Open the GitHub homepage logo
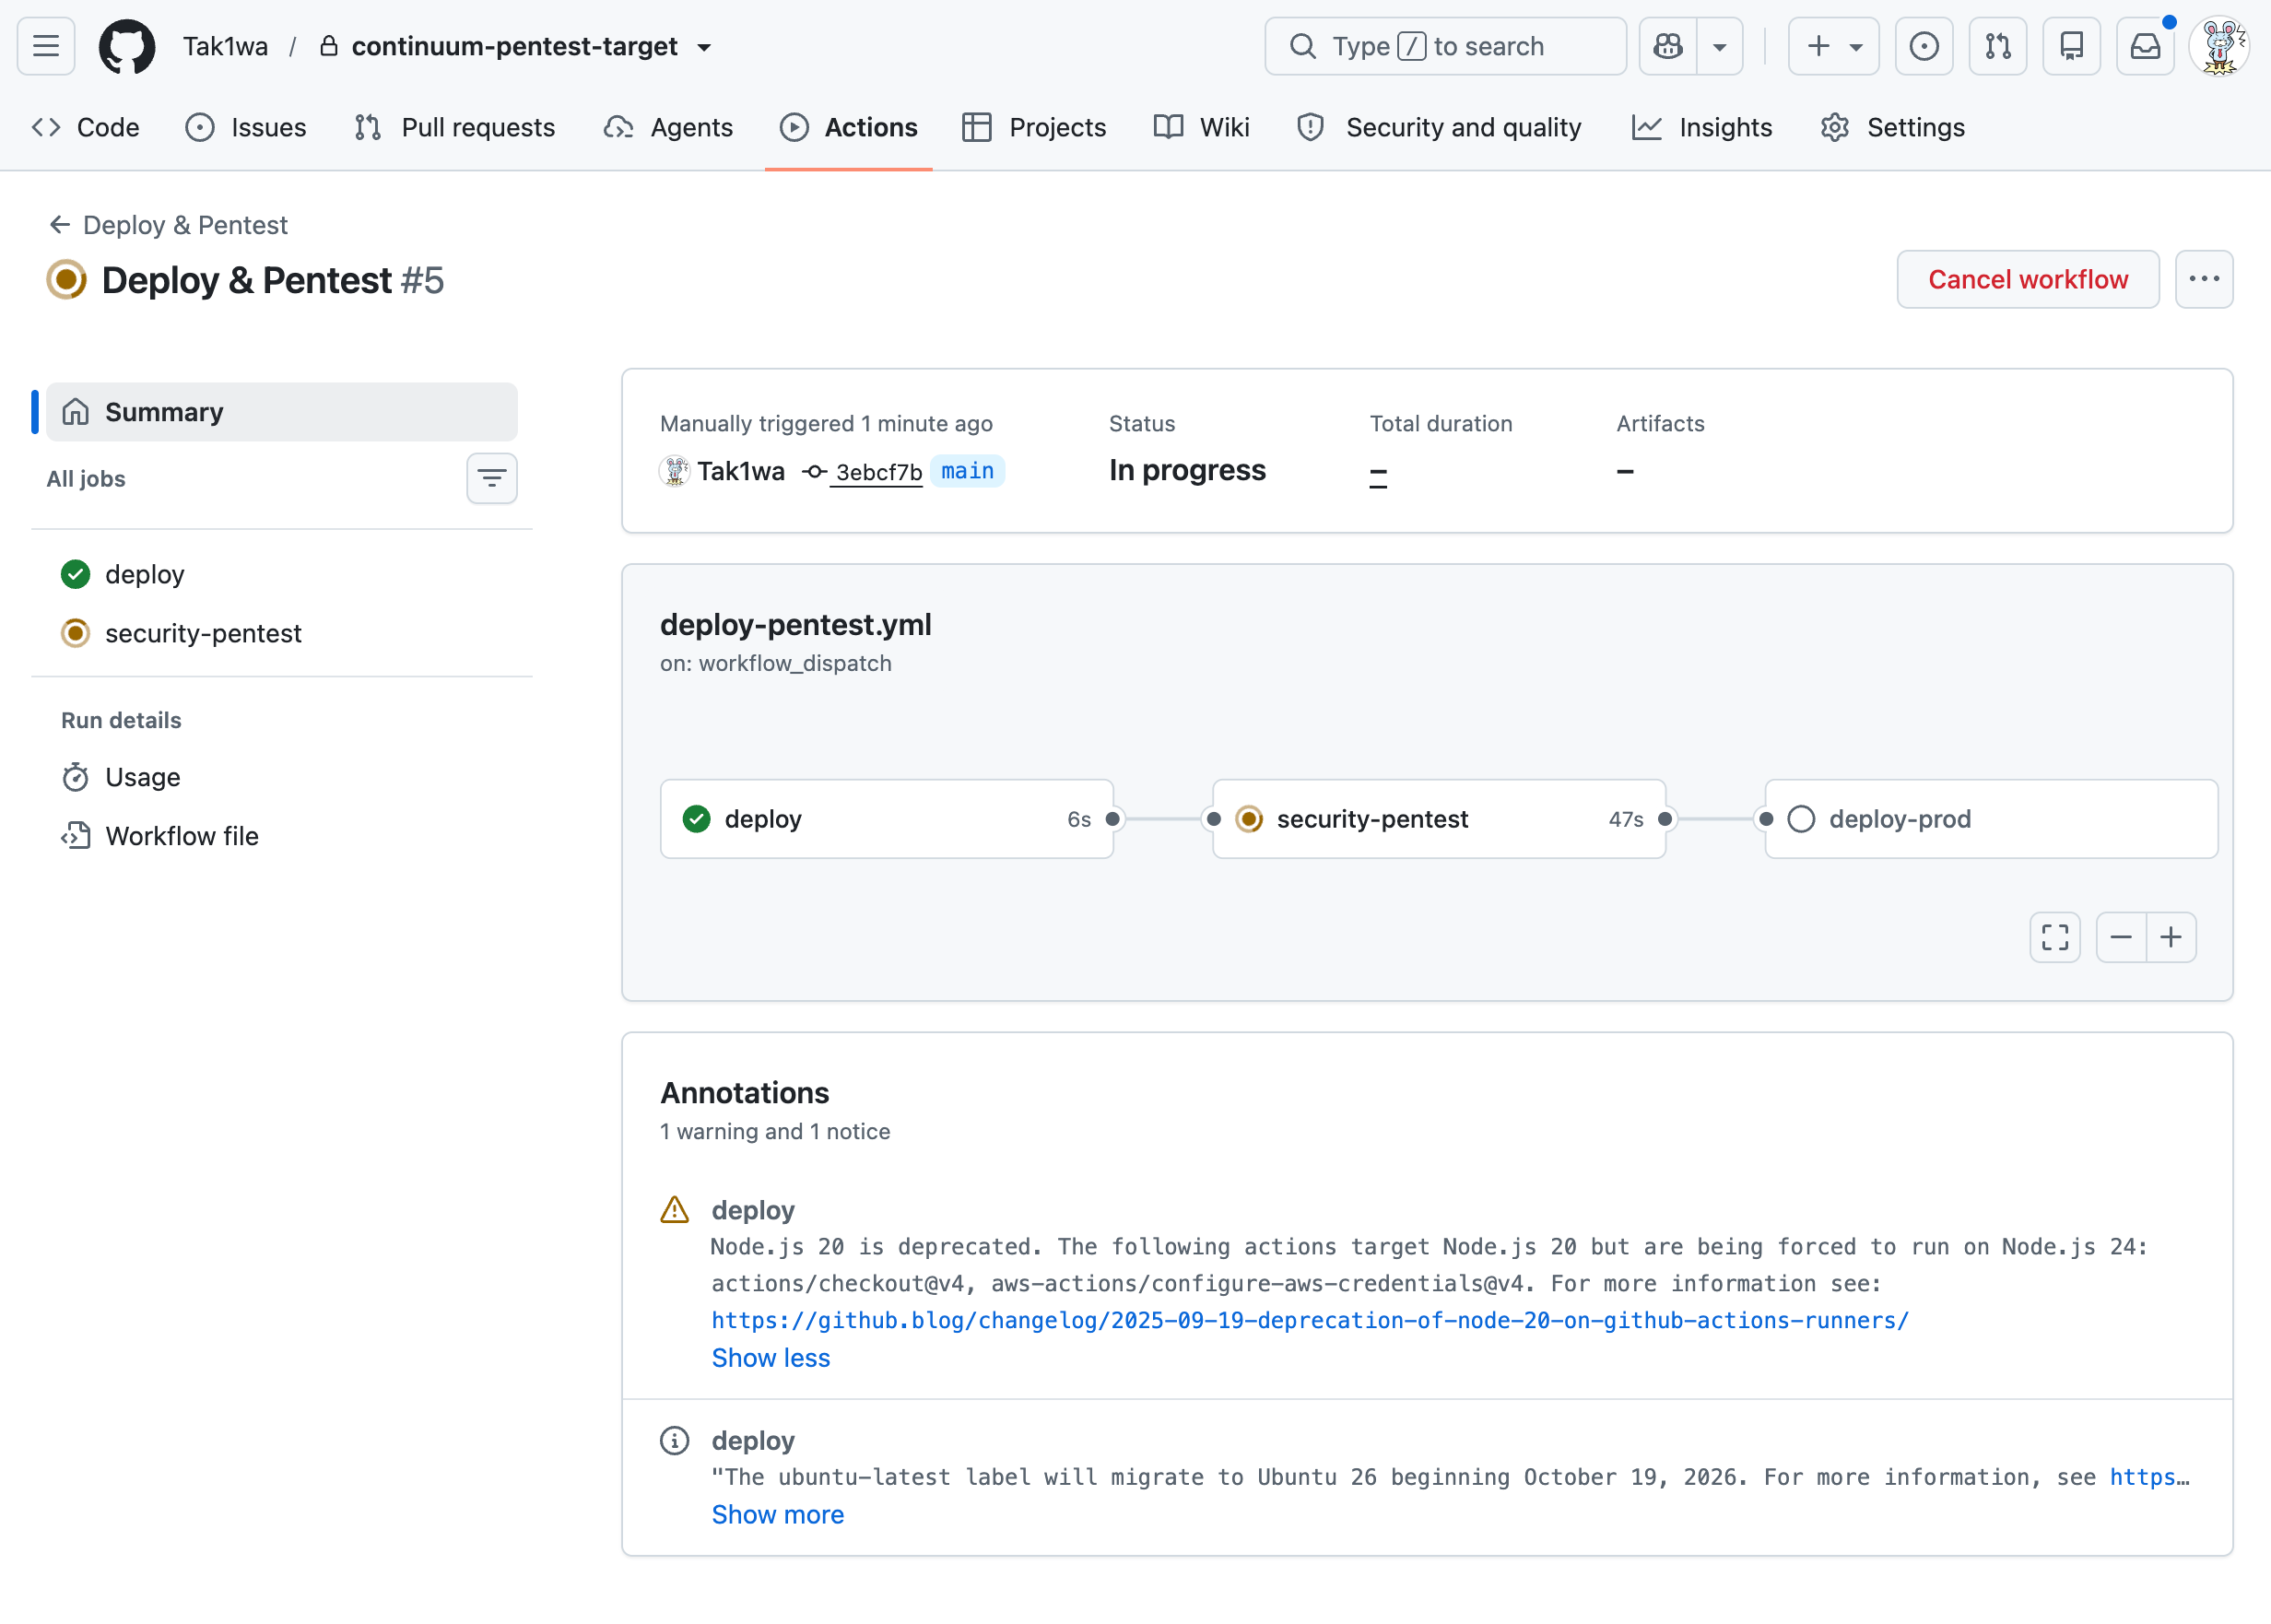Viewport: 2271px width, 1624px height. [x=127, y=46]
